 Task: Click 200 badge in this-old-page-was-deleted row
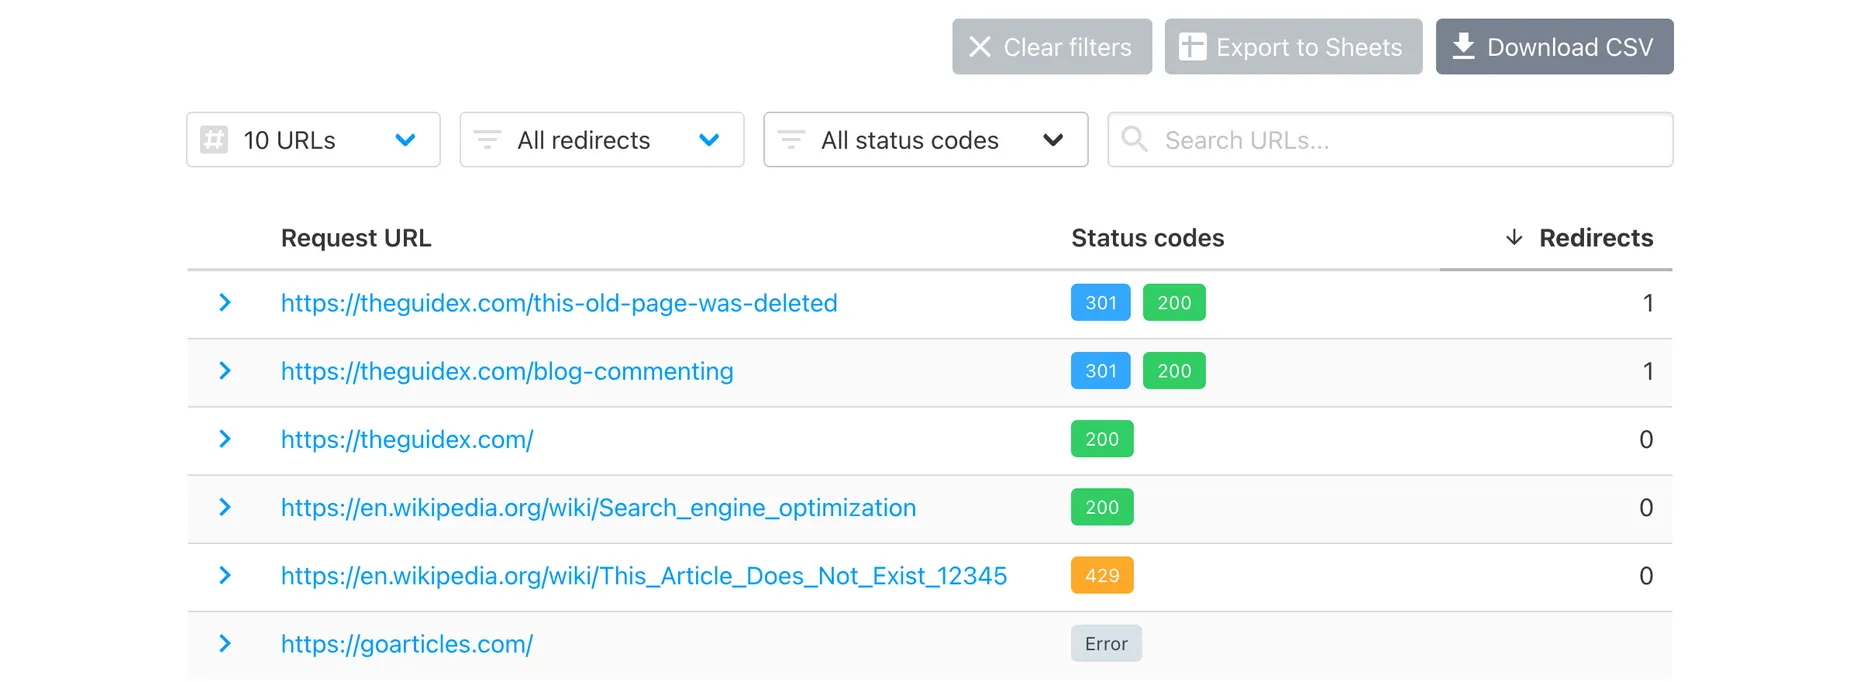[x=1174, y=303]
